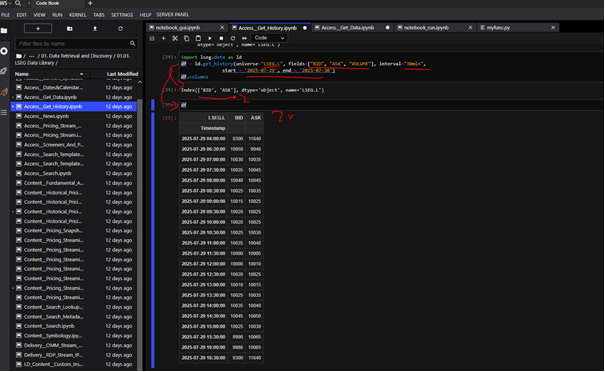Expand the breadcrumb ellipsis
This screenshot has height=372, width=605.
pos(32,56)
